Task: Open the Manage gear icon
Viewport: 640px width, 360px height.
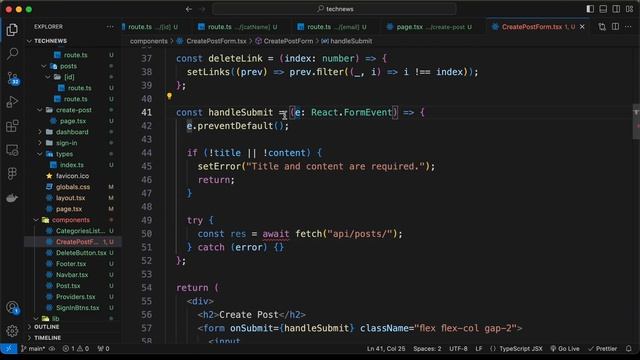Action: point(12,331)
